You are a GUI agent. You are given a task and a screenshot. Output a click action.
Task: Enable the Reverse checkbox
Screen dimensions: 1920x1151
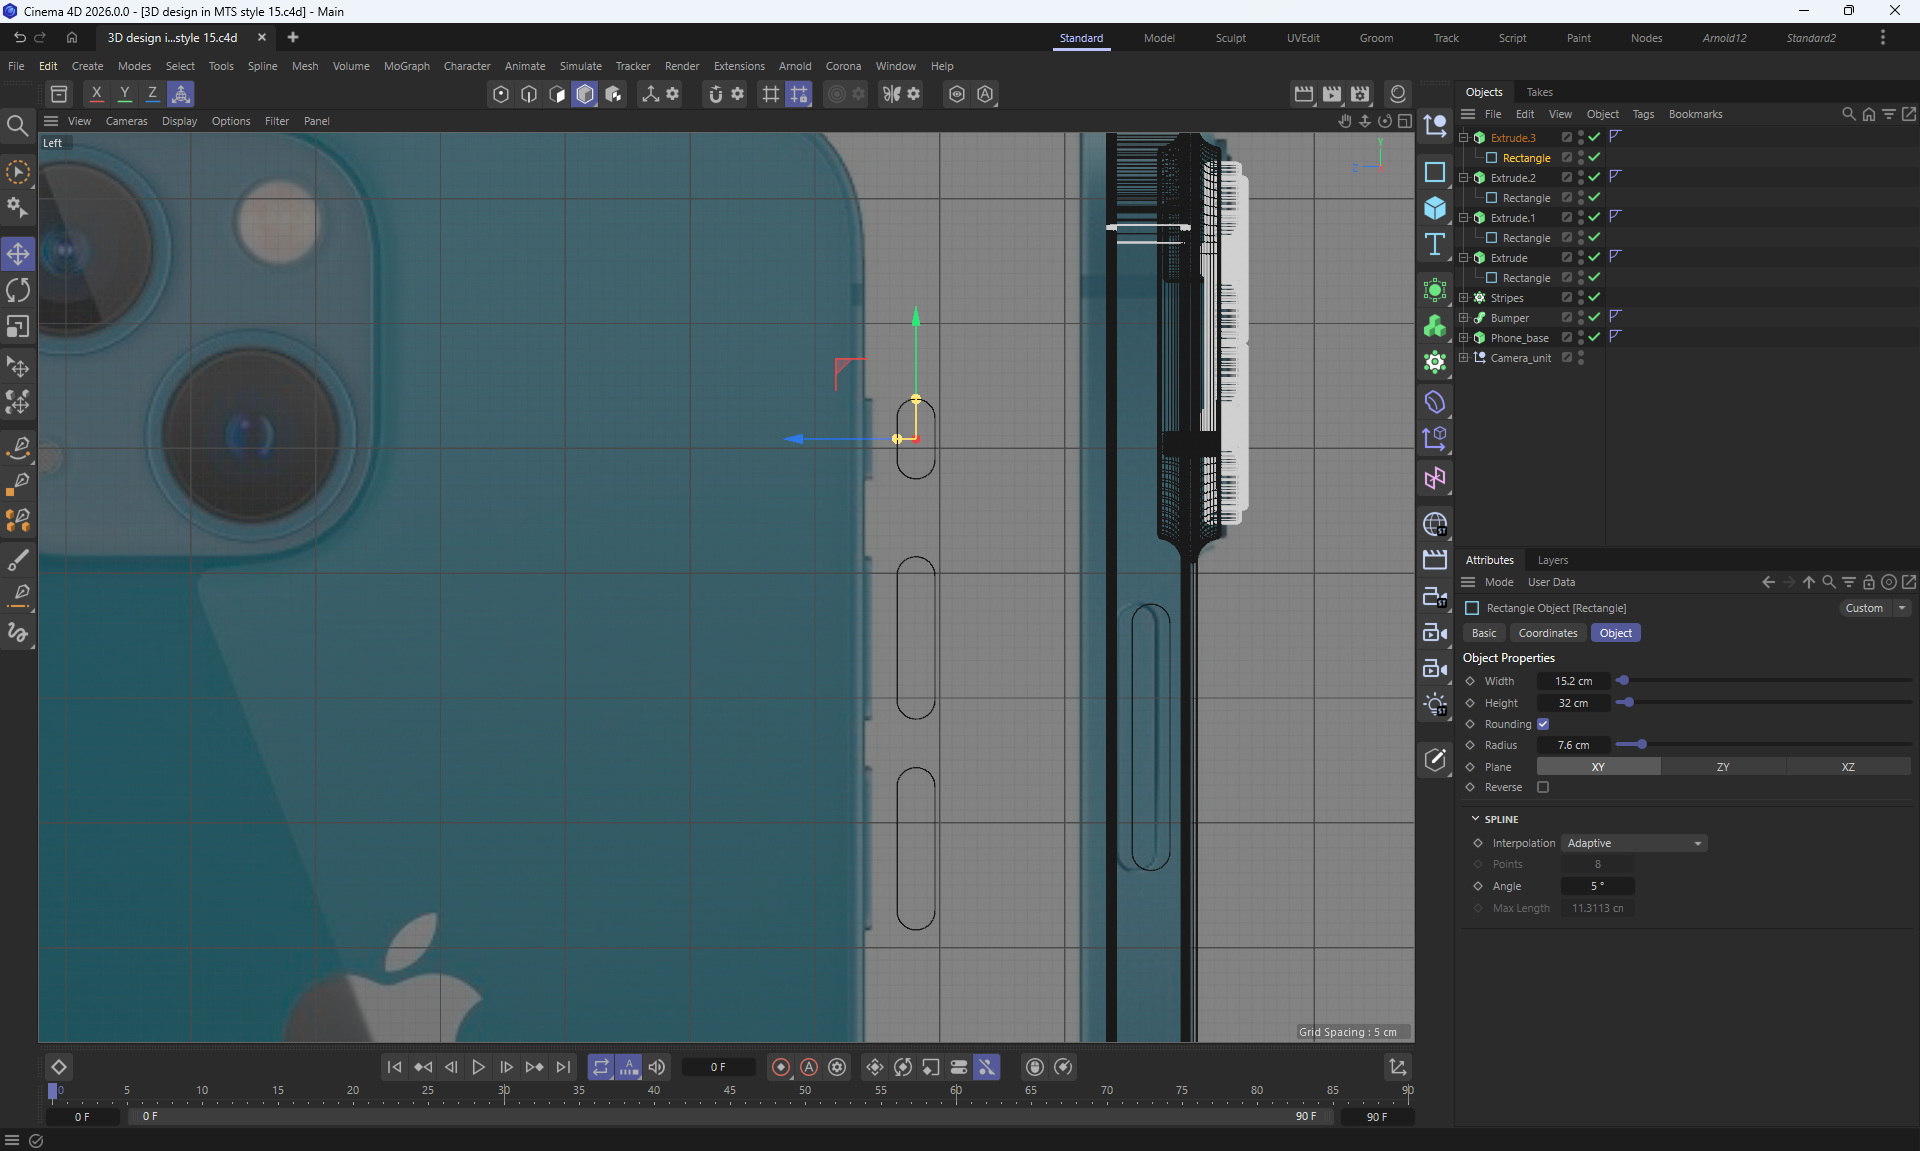(x=1543, y=787)
